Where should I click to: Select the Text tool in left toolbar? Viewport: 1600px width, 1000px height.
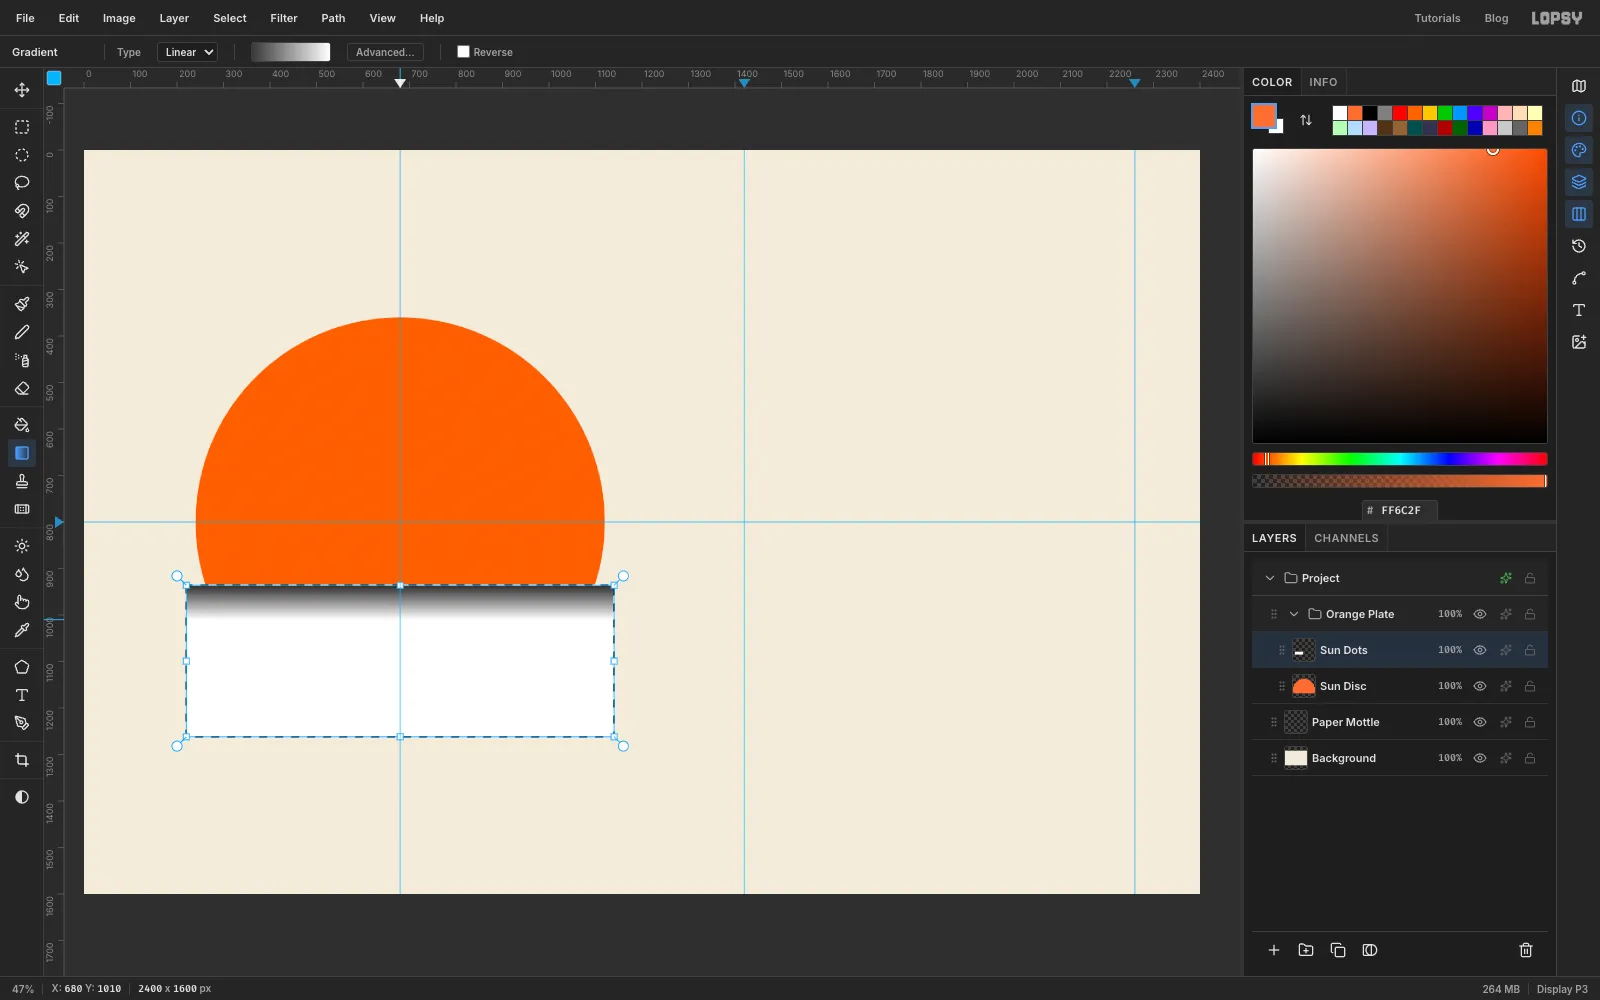[x=21, y=695]
